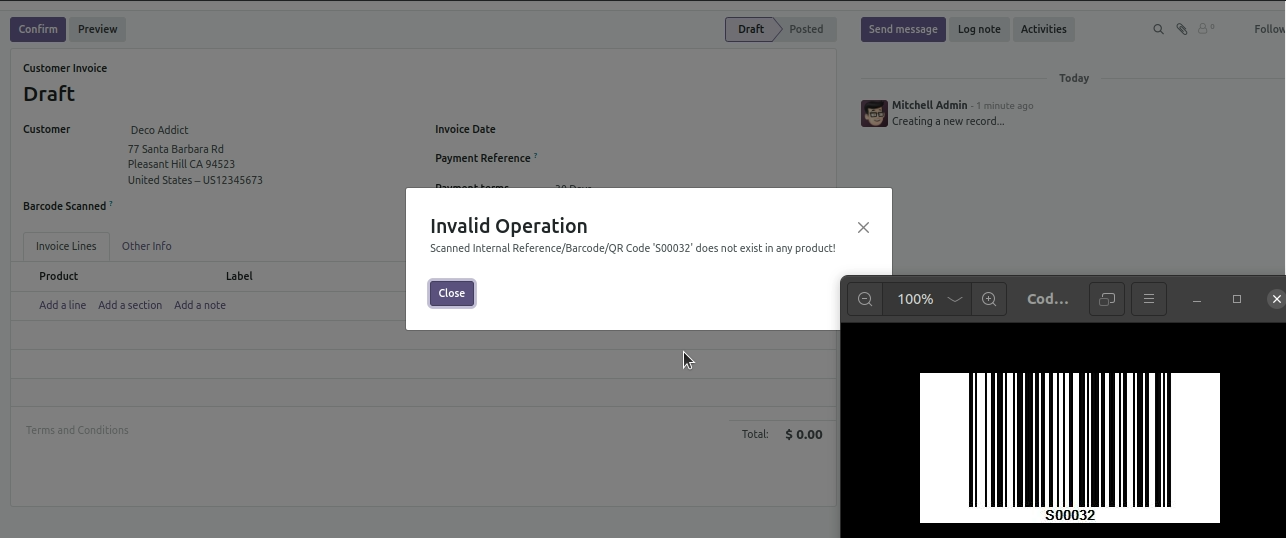Maximize the image viewer window
Screen dimensions: 1286x538
coord(1236,299)
